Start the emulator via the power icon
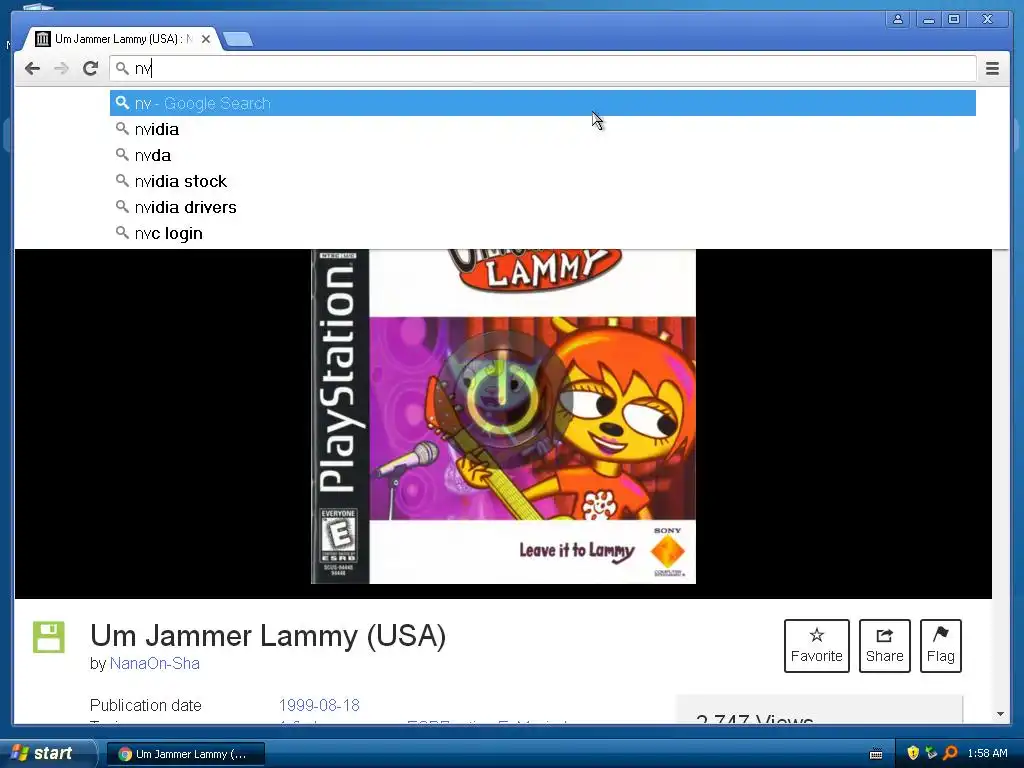The height and width of the screenshot is (768, 1024). (x=502, y=397)
